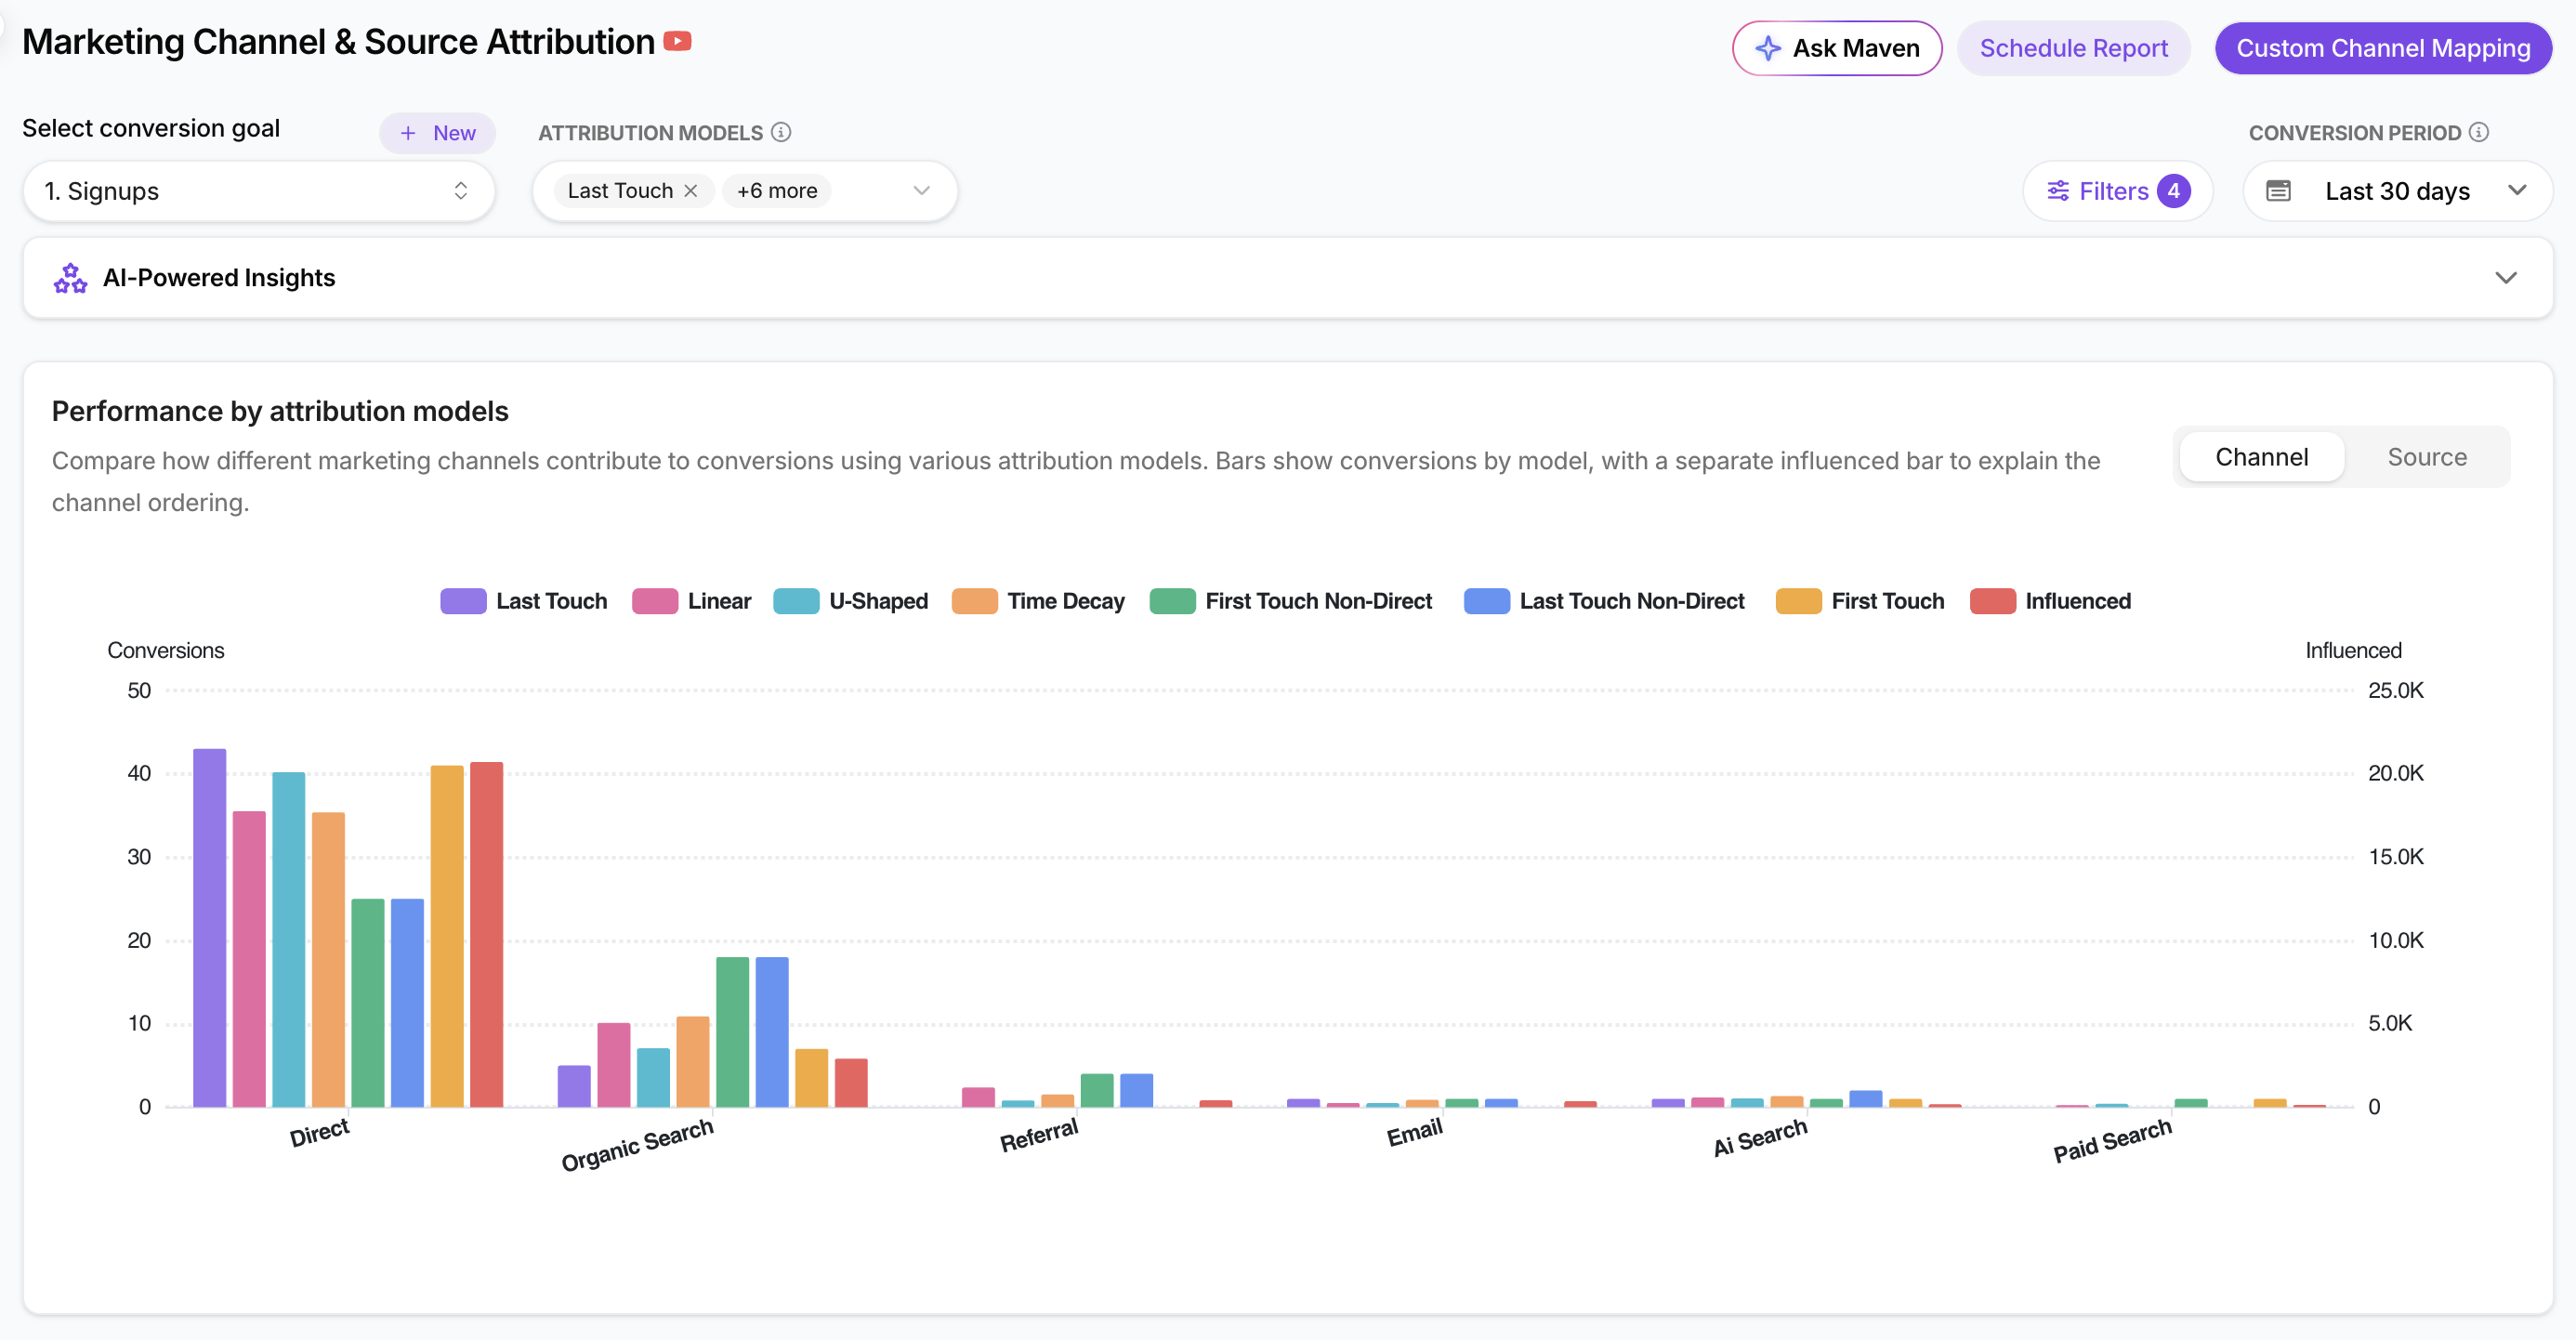Click the Attribution Models info icon
Screen dimensions: 2576x1340
[781, 132]
